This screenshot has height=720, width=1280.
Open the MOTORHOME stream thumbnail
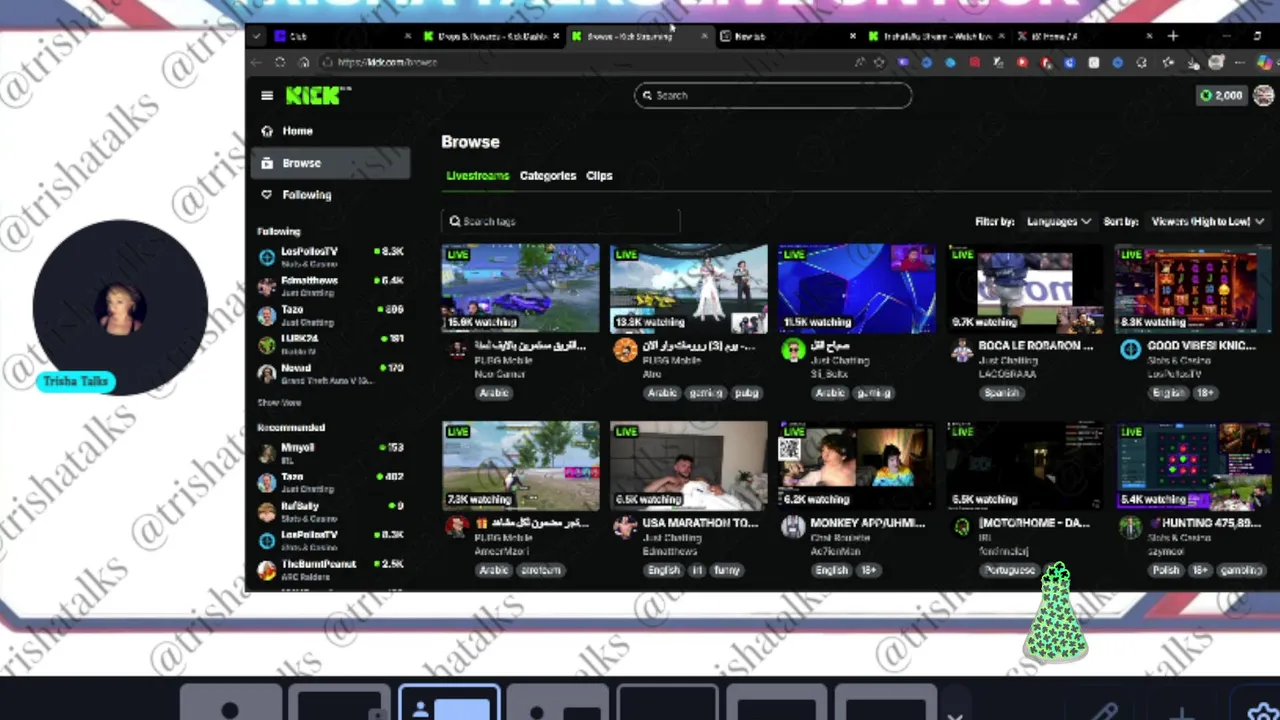pyautogui.click(x=1026, y=465)
